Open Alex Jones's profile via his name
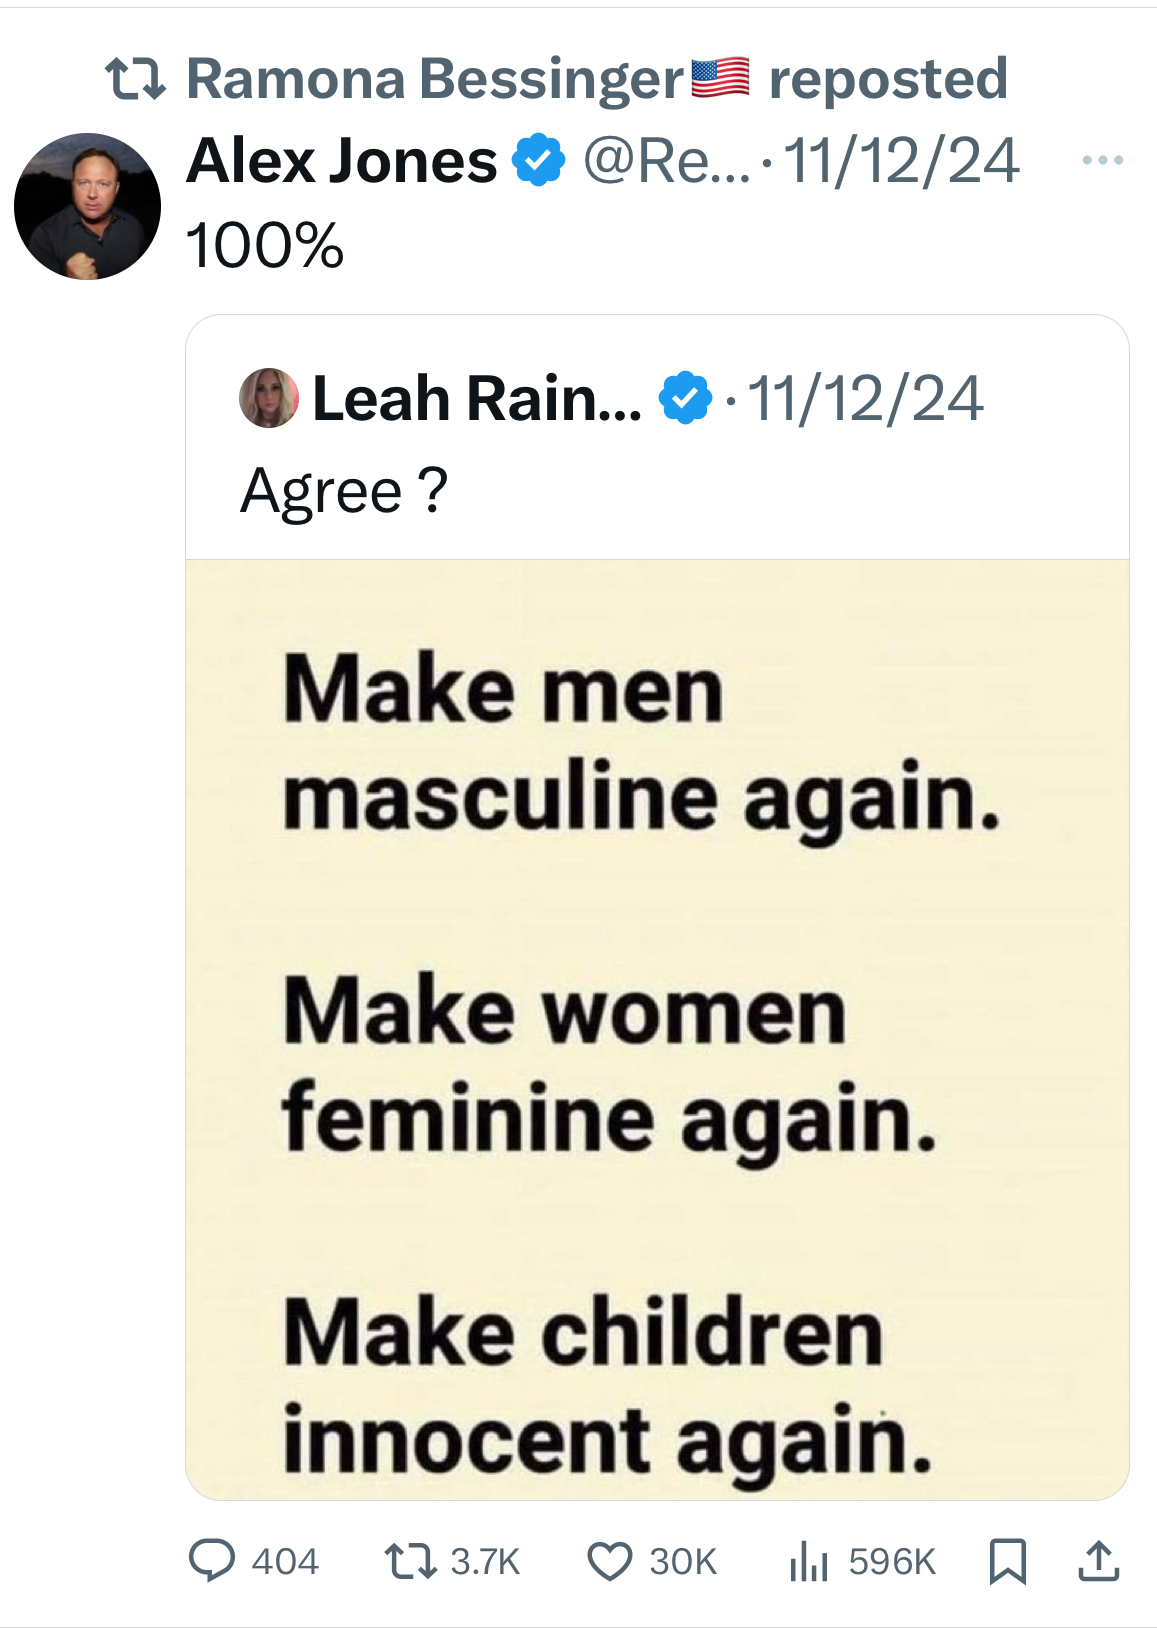Screen dimensions: 1157x1629 pyautogui.click(x=341, y=160)
